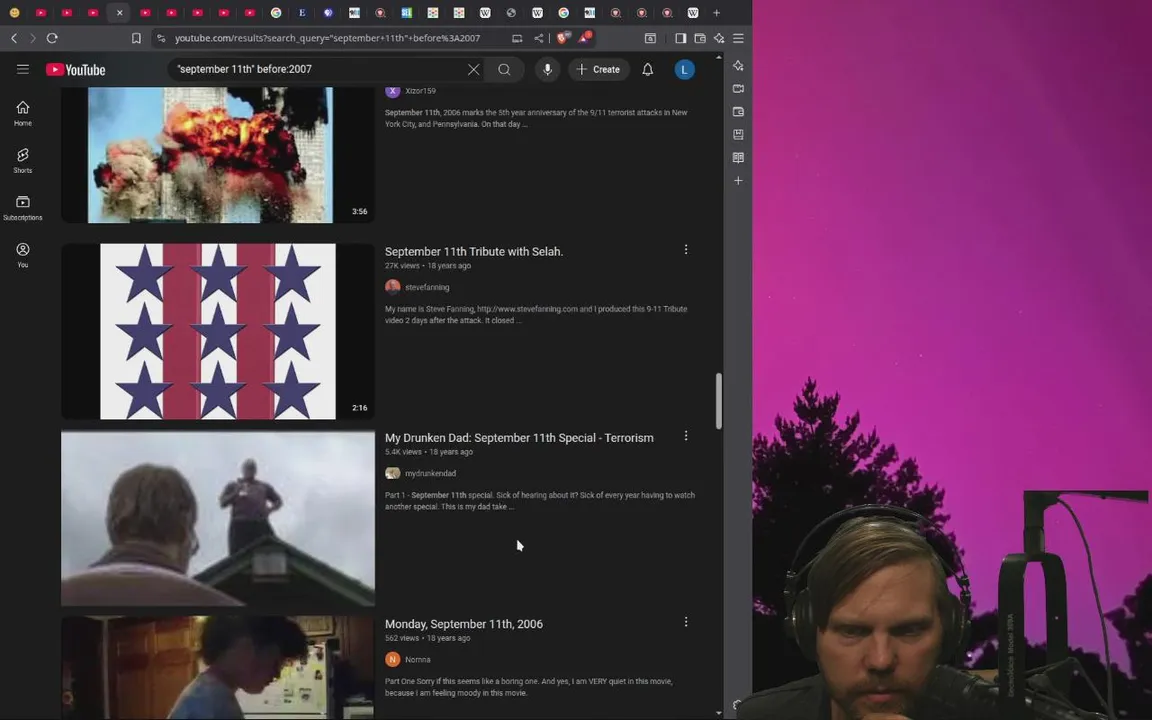Play the man on roof thumbnail
Viewport: 1152px width, 720px height.
coord(217,518)
